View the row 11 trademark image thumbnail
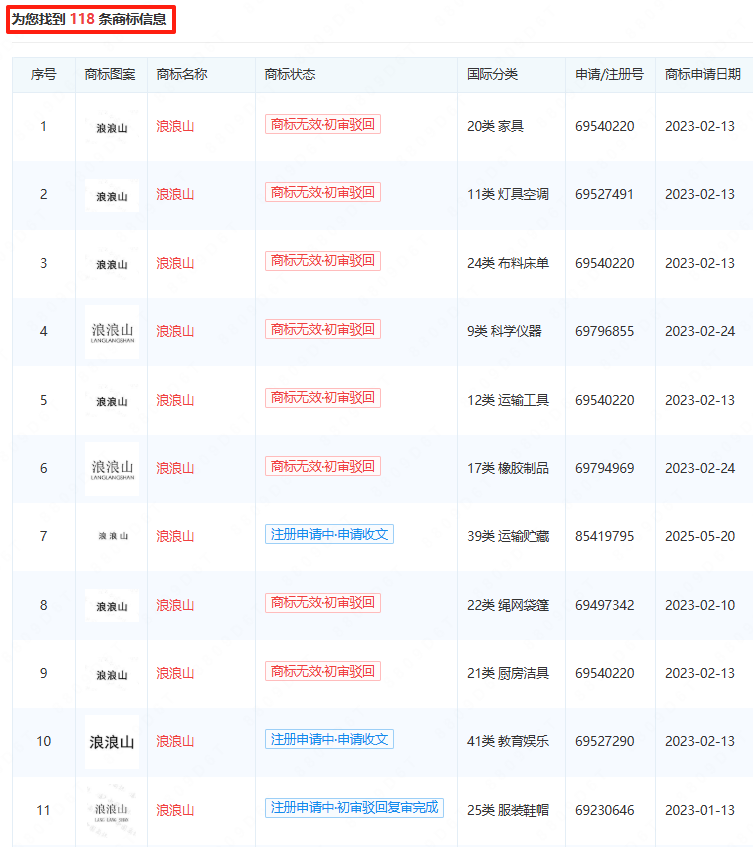 [x=111, y=810]
